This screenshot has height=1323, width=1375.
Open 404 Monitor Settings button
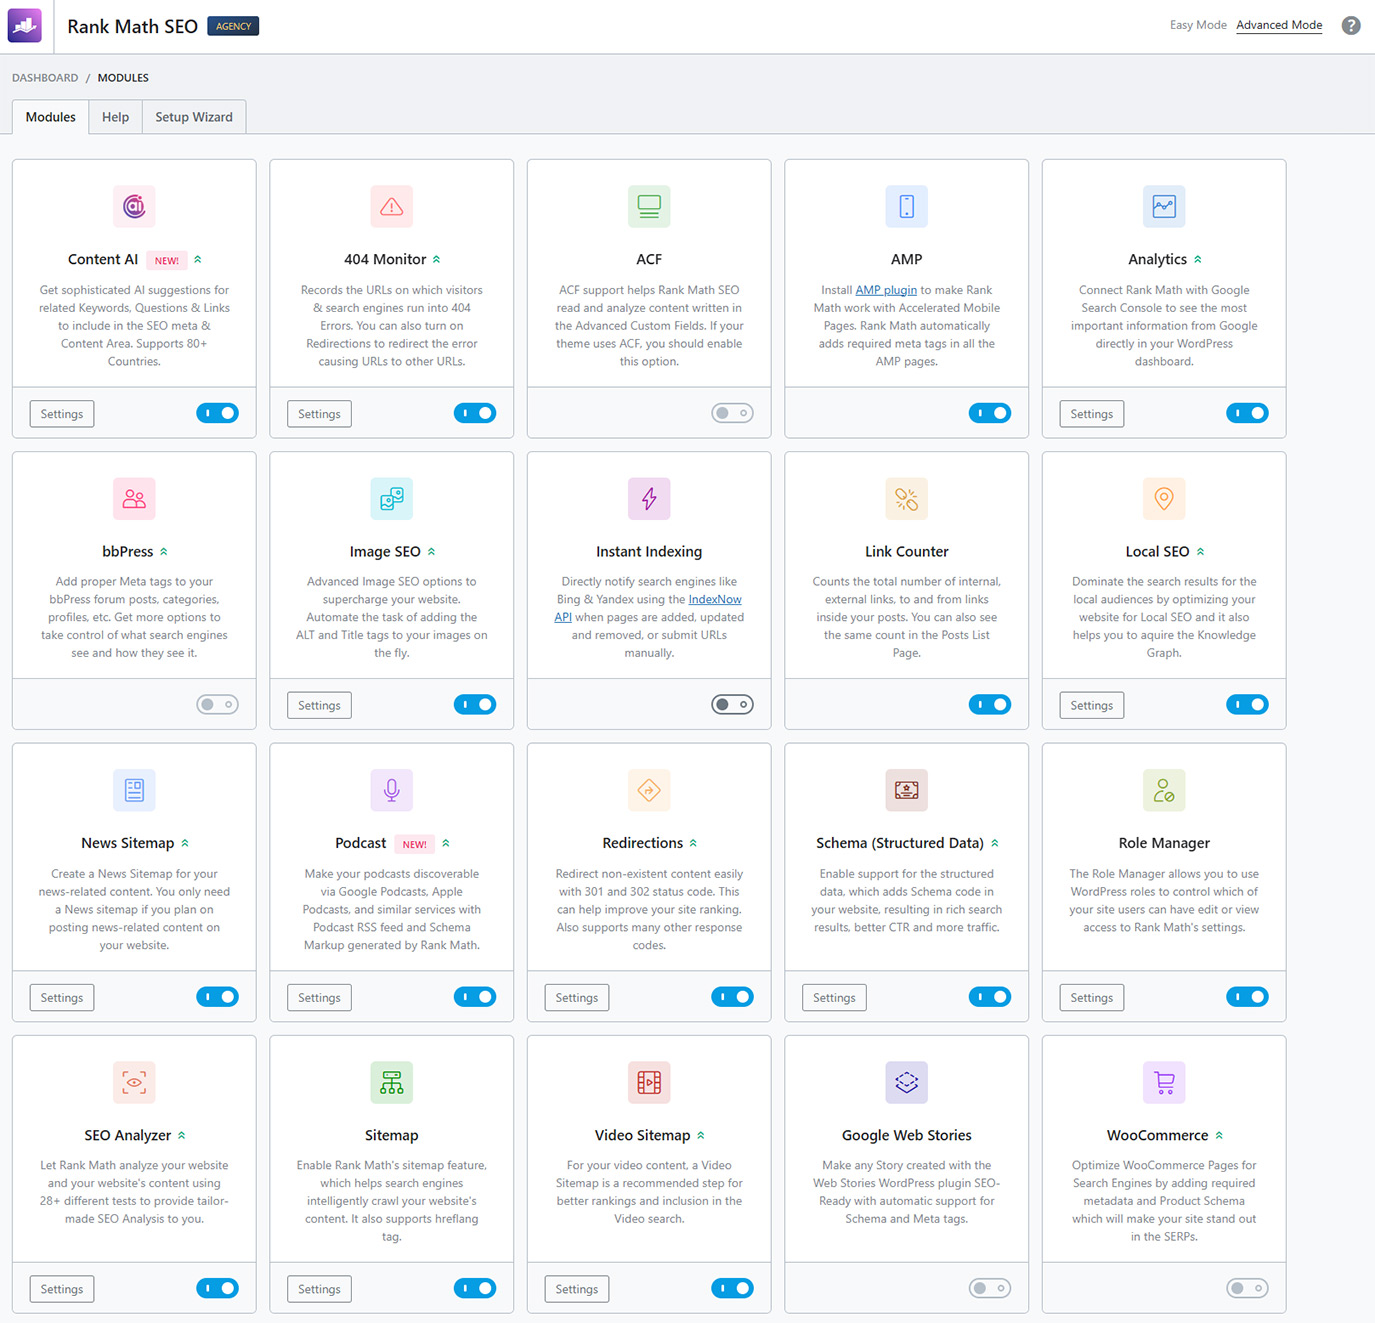point(319,414)
